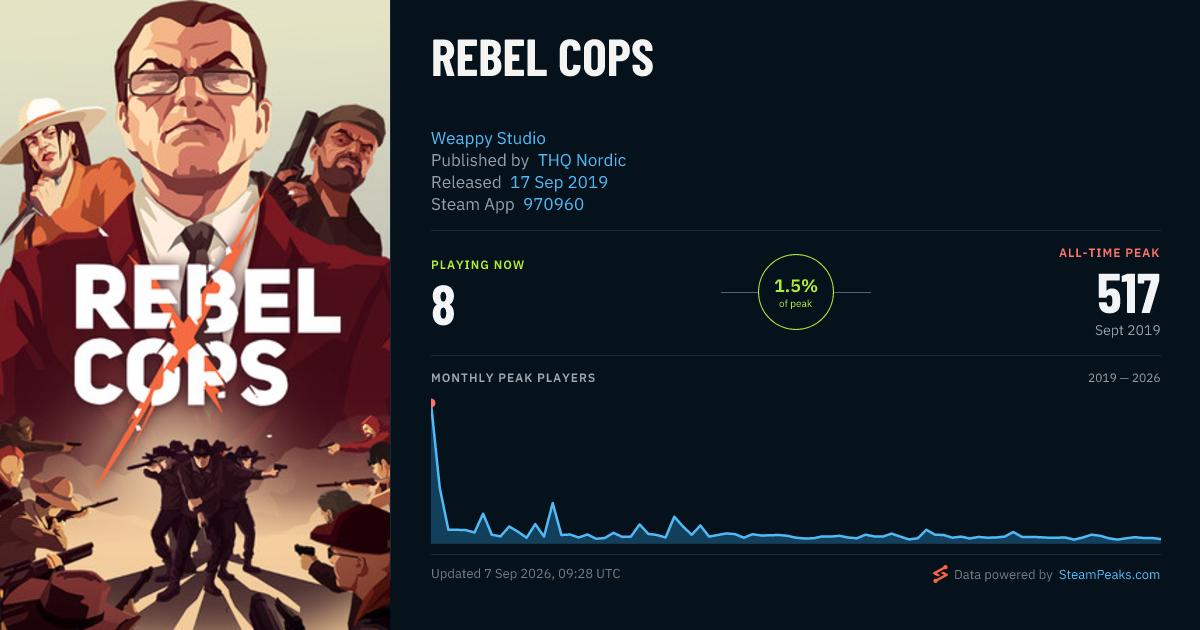This screenshot has height=630, width=1200.
Task: Click the 1.5% of peak circle
Action: click(796, 292)
